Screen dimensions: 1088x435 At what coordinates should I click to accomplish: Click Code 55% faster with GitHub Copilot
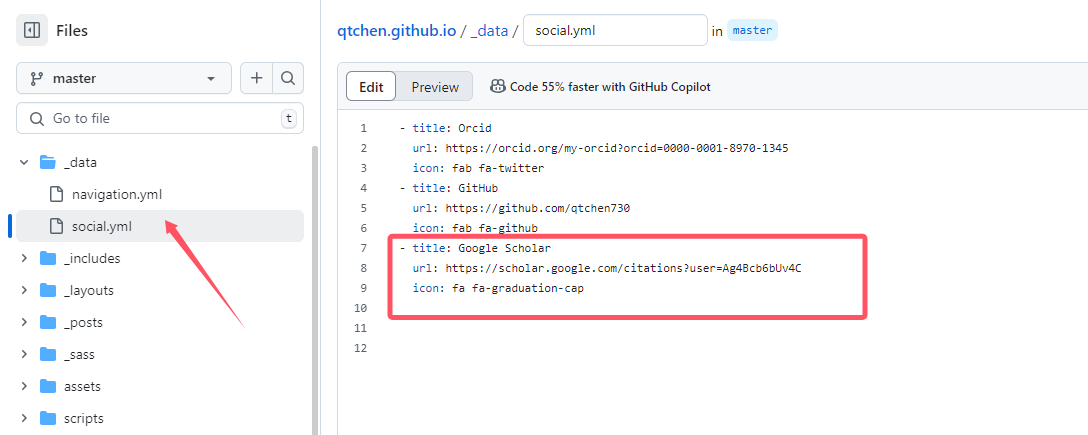(x=610, y=87)
